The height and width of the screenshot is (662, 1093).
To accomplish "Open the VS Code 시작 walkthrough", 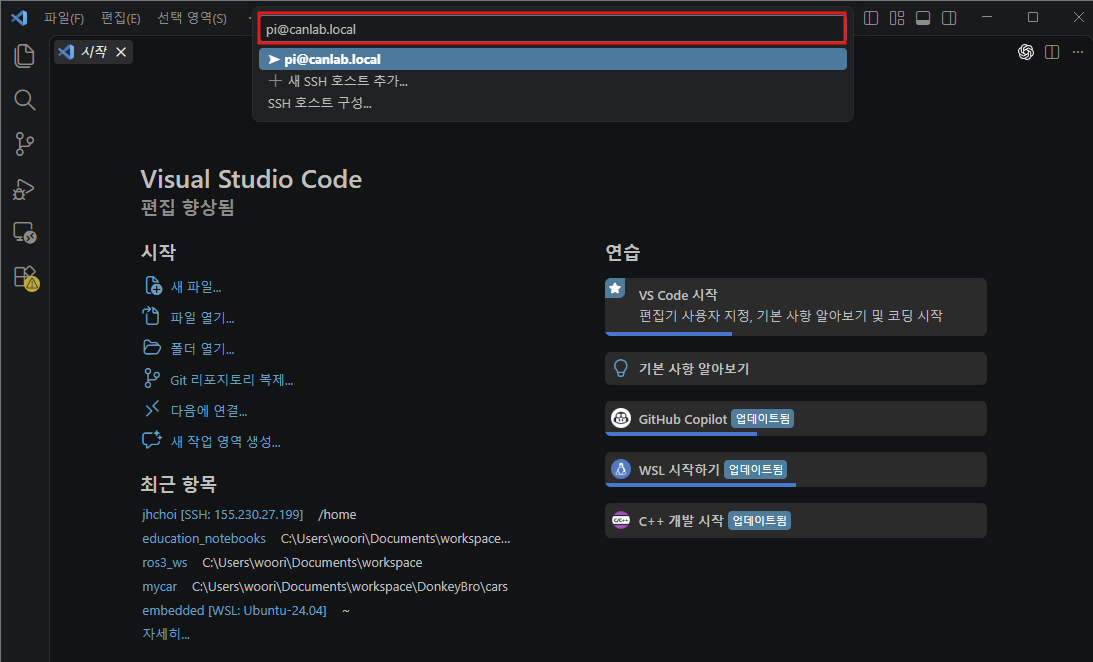I will pyautogui.click(x=795, y=307).
